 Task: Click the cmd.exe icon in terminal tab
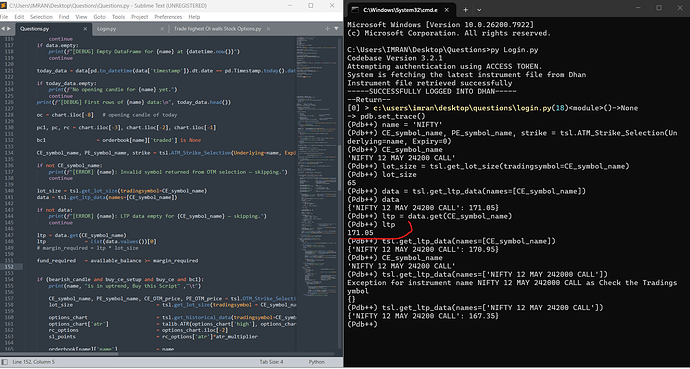pos(354,9)
